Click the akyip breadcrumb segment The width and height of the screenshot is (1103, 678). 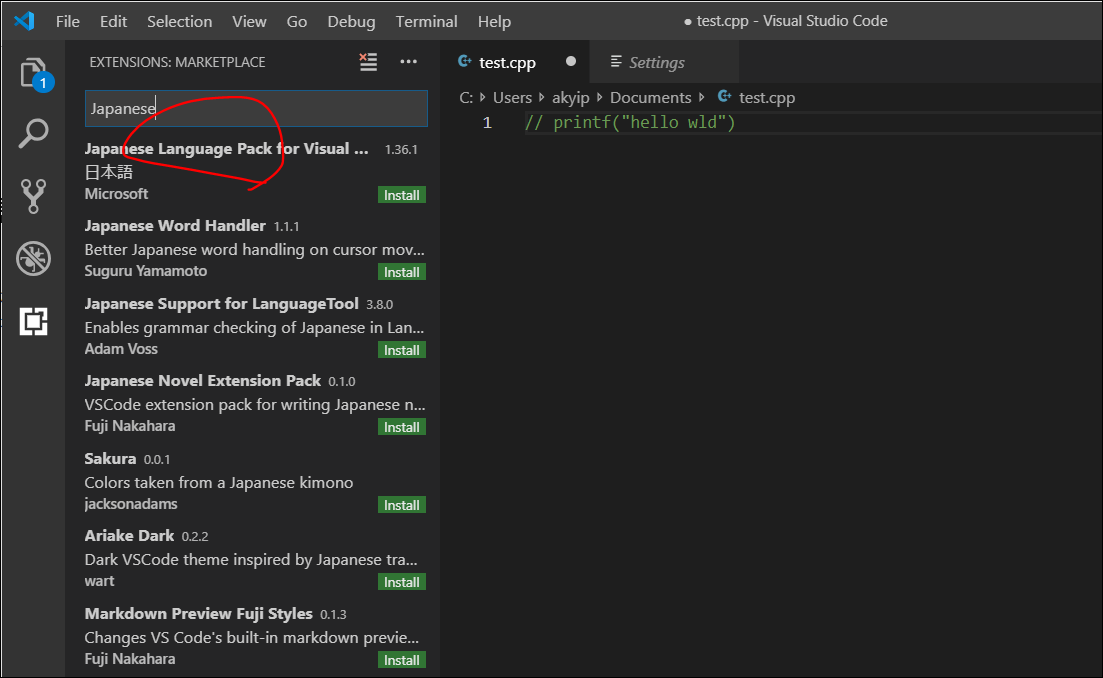click(570, 97)
